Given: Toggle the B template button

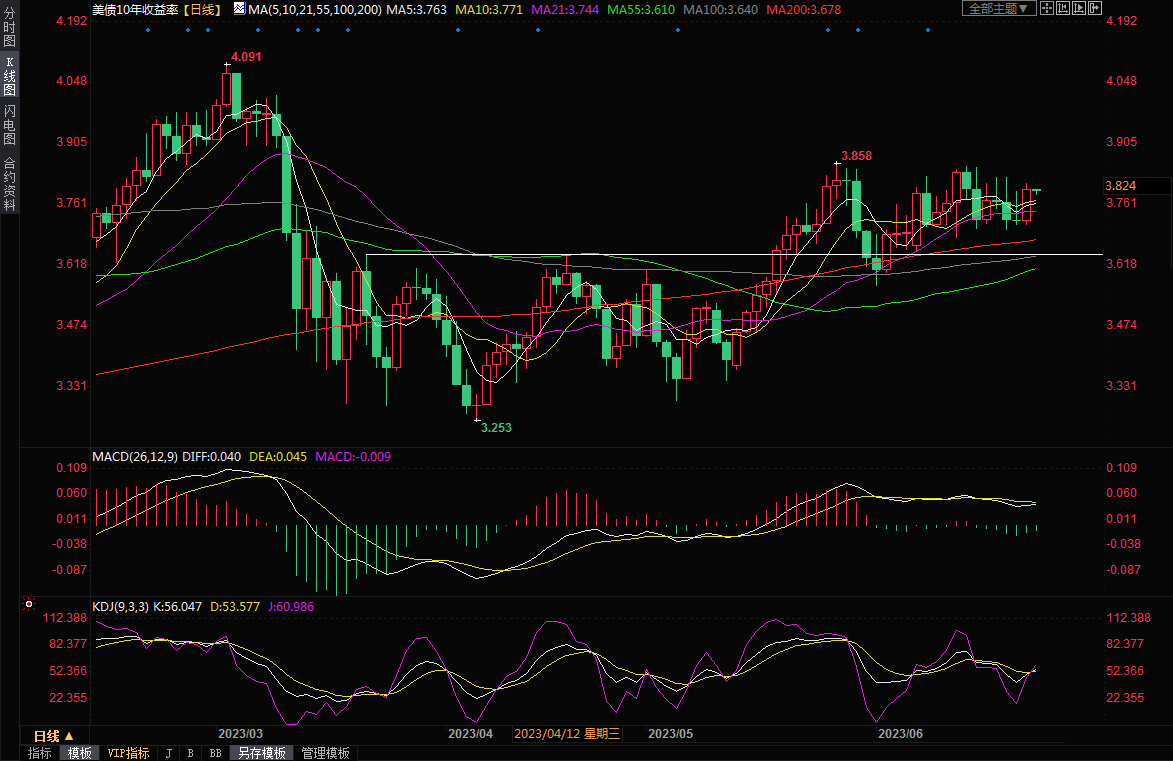Looking at the screenshot, I should [x=190, y=753].
